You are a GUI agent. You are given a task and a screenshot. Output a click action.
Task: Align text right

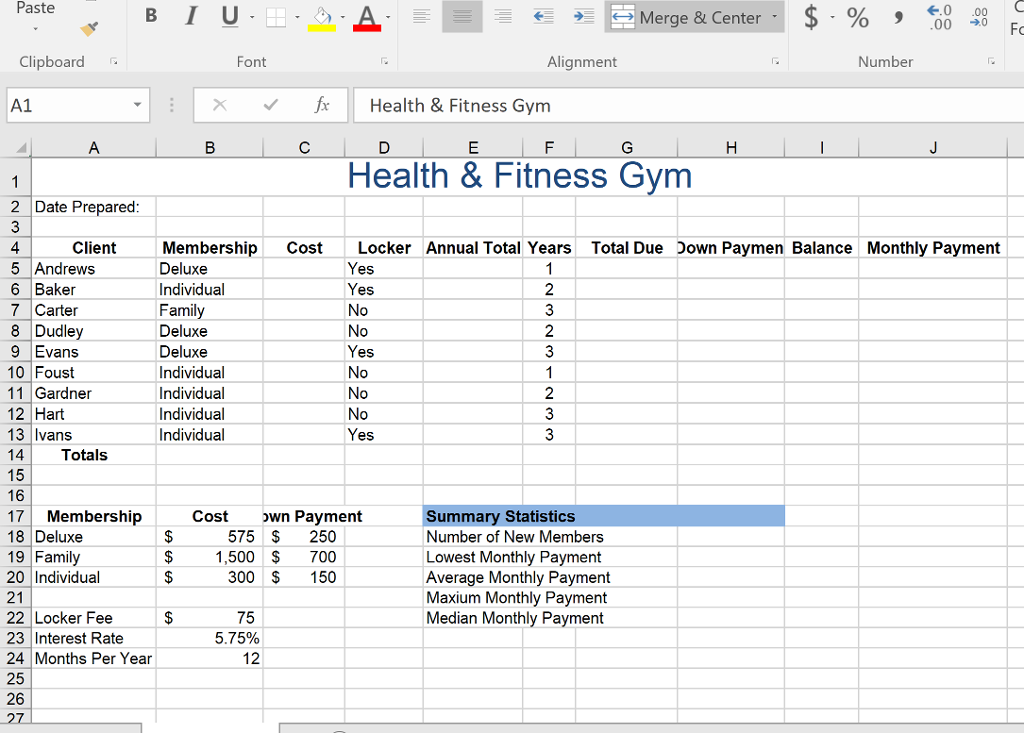[502, 17]
